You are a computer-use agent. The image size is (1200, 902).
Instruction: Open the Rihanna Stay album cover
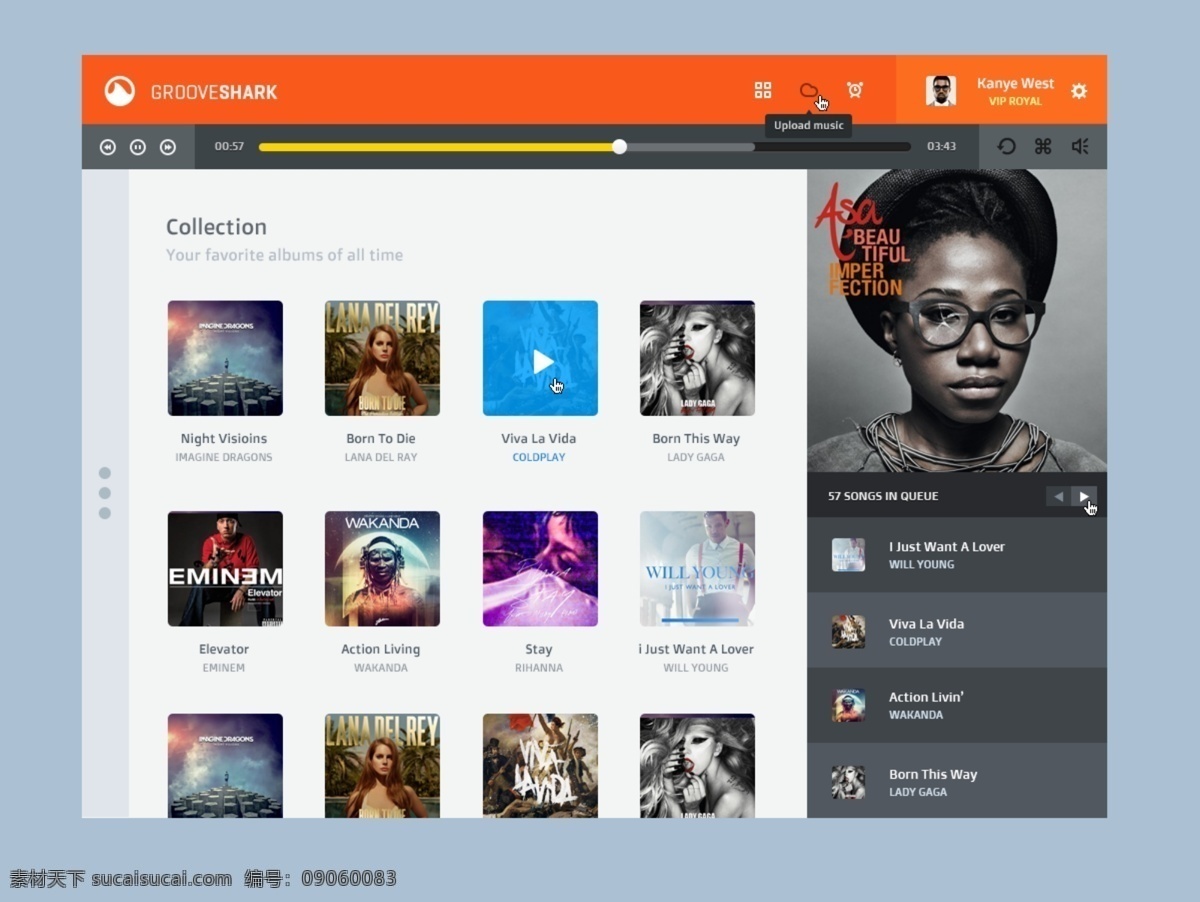[x=540, y=569]
